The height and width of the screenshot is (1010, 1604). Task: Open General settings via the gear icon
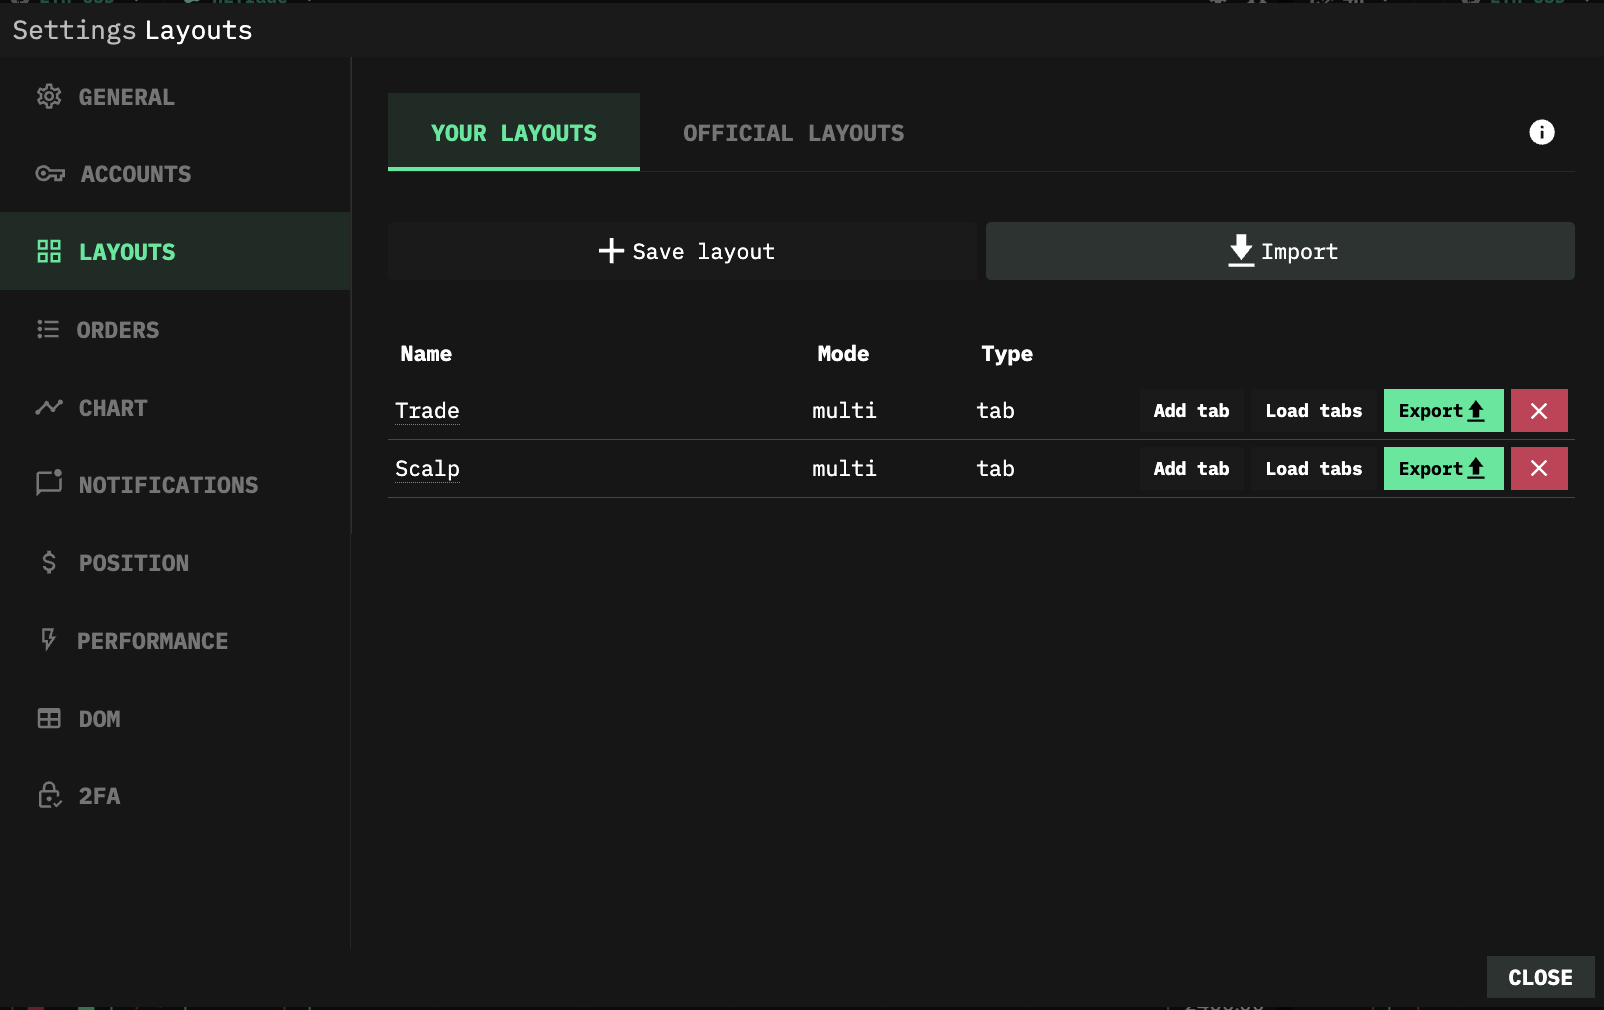pos(49,97)
